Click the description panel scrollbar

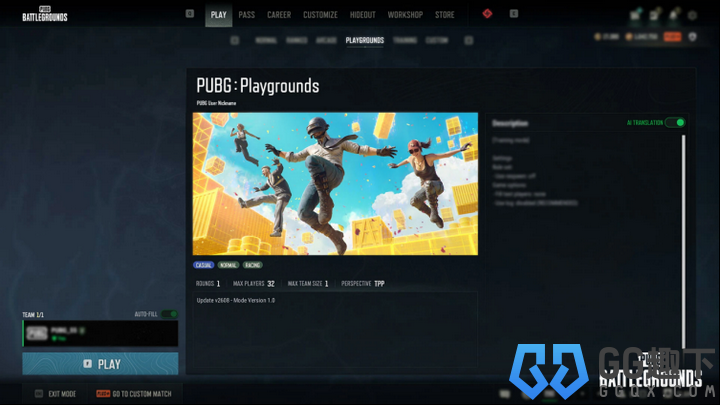(x=684, y=241)
